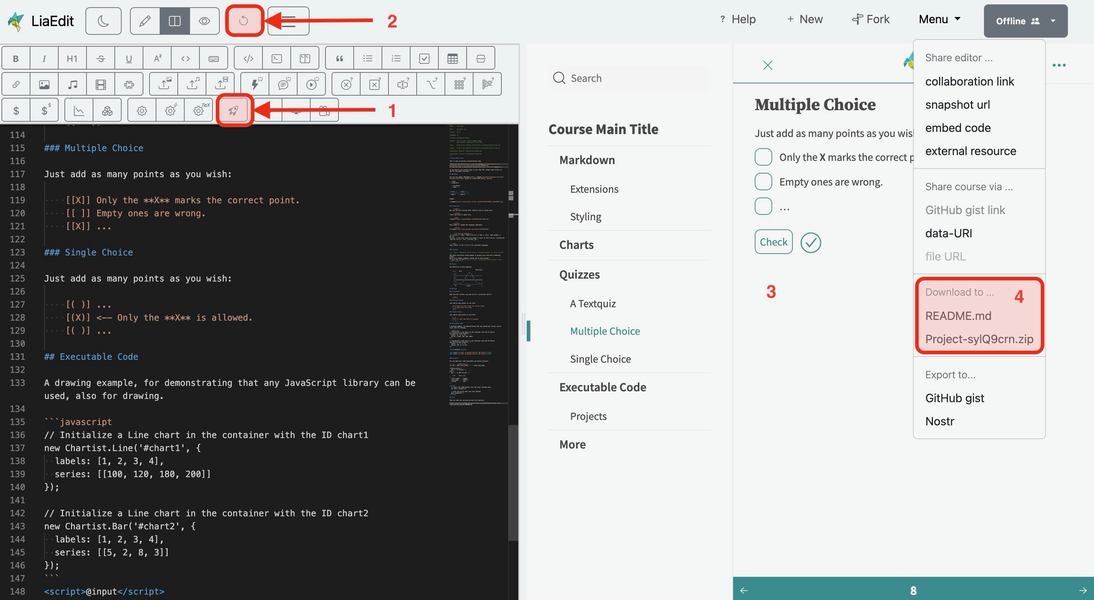Open the Menu dropdown in the header
Screen dimensions: 1094x600
tap(938, 18)
